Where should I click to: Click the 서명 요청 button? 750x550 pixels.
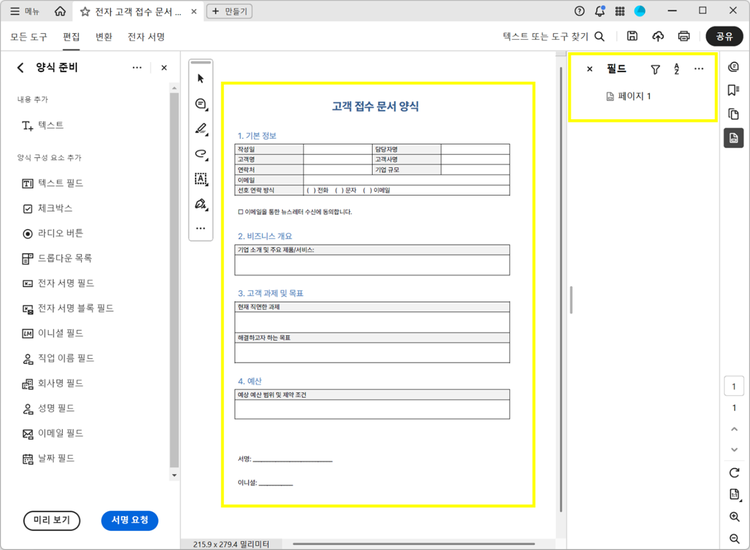click(130, 520)
